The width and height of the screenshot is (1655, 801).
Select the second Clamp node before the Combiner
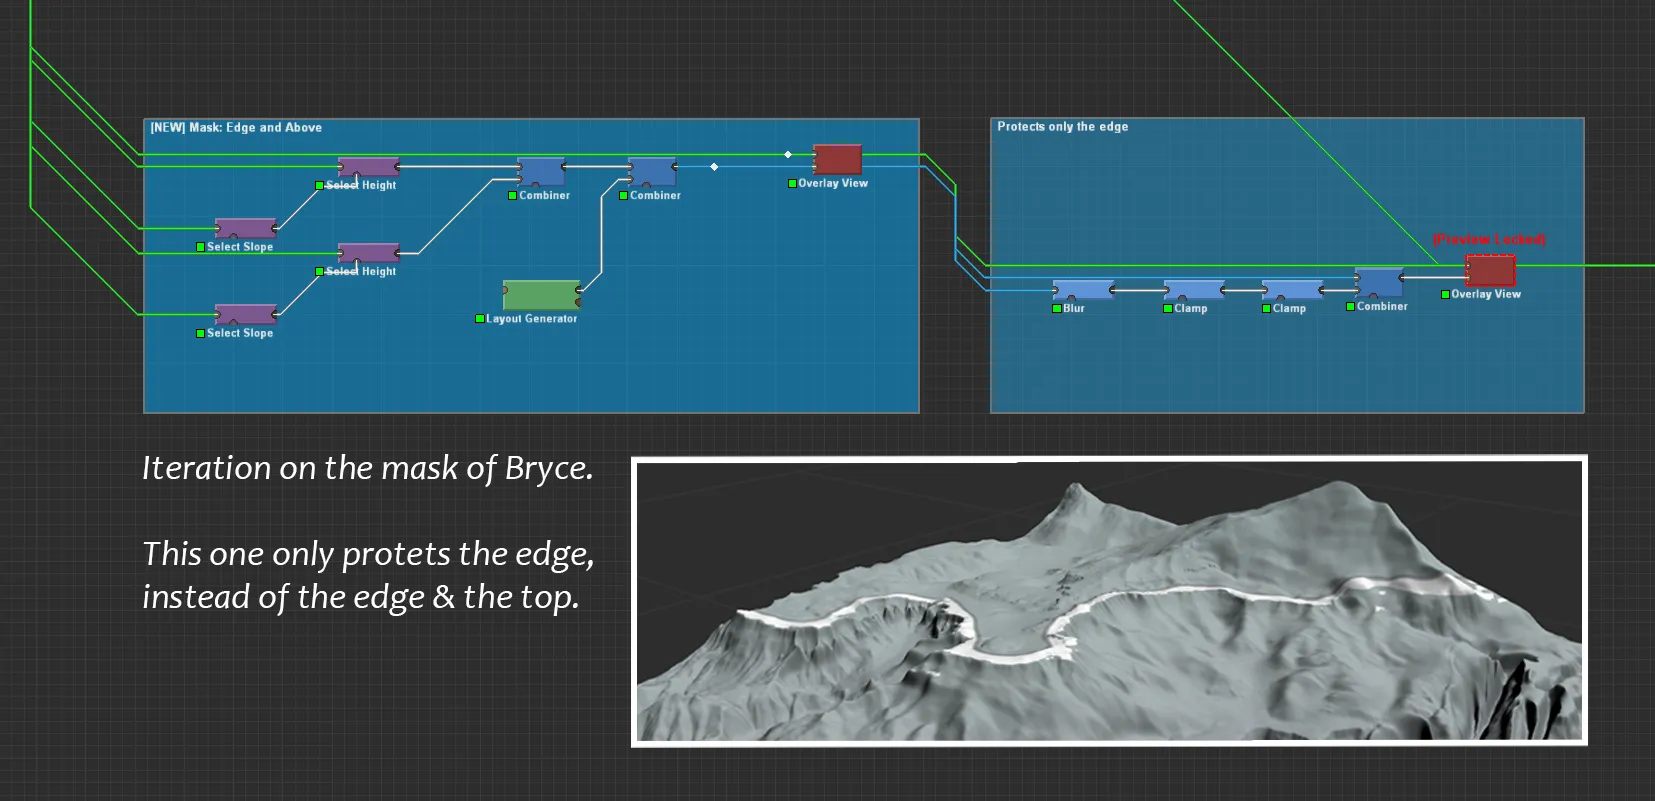click(x=1292, y=290)
